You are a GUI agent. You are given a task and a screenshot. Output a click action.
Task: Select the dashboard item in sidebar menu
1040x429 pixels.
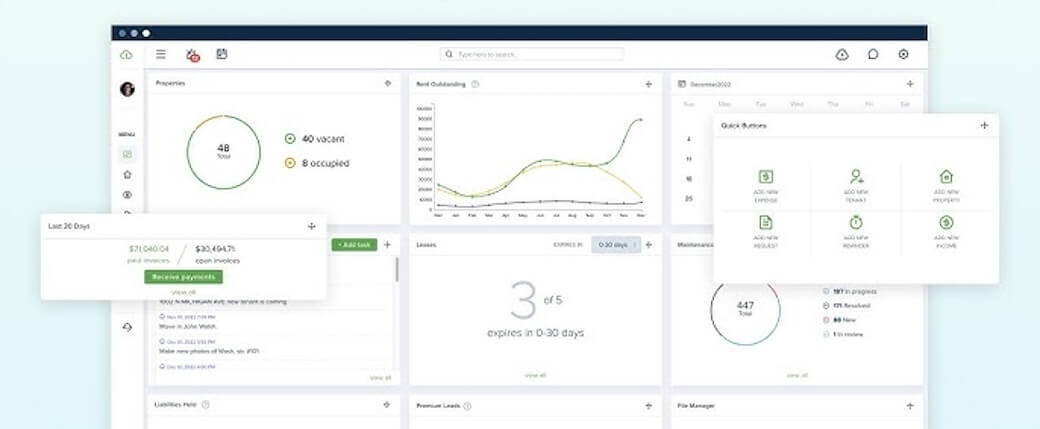pos(127,154)
